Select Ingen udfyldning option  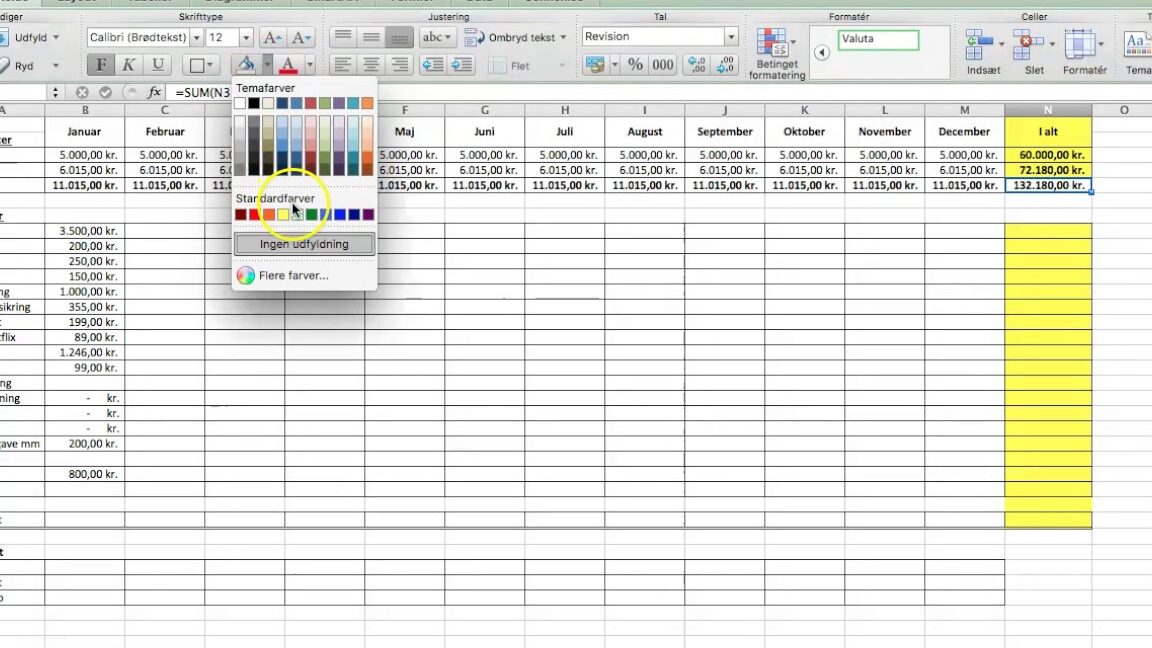(304, 244)
